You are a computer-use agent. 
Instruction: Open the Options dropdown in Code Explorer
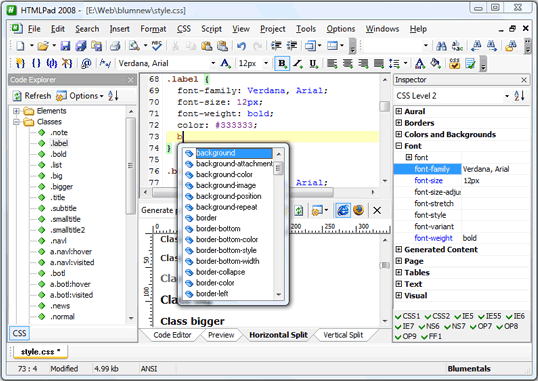[80, 96]
